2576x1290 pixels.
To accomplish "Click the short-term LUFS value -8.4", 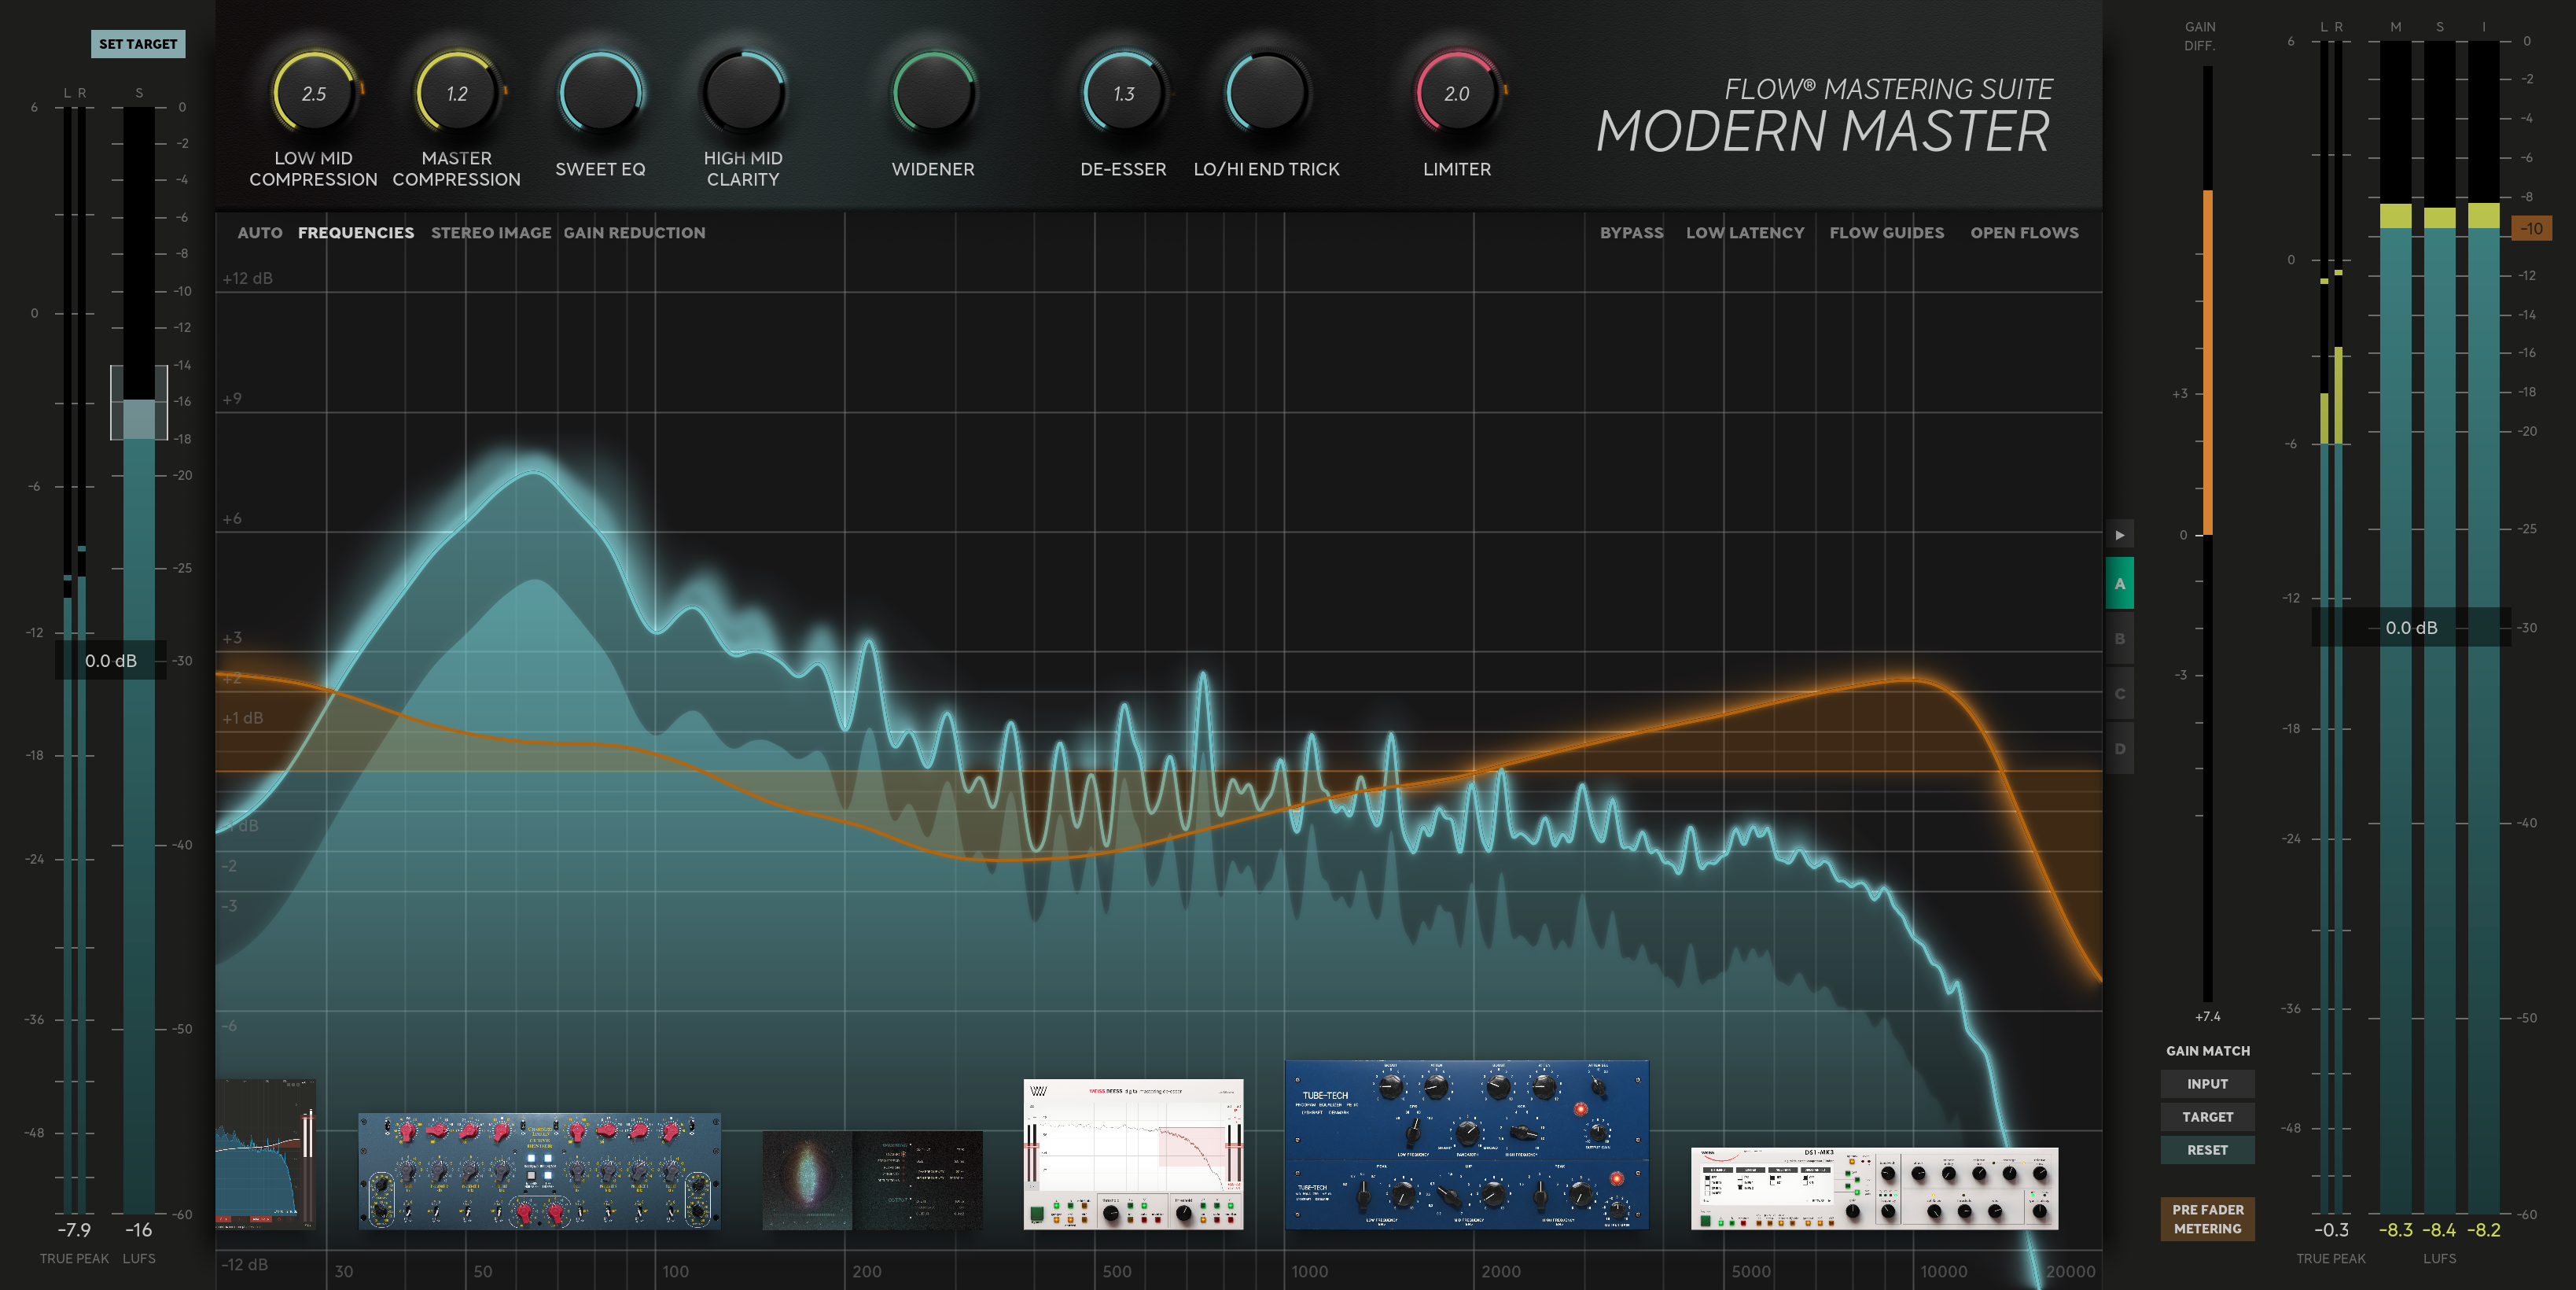I will pos(2439,1230).
